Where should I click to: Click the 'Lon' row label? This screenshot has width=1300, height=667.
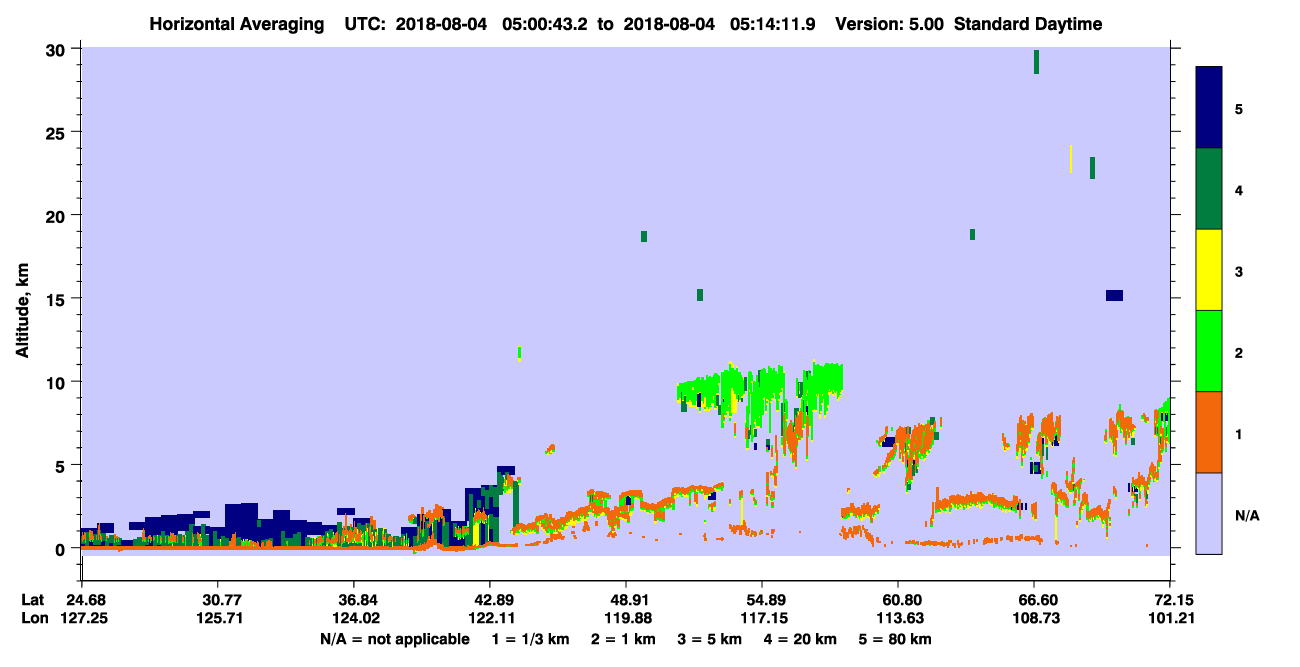(33, 618)
